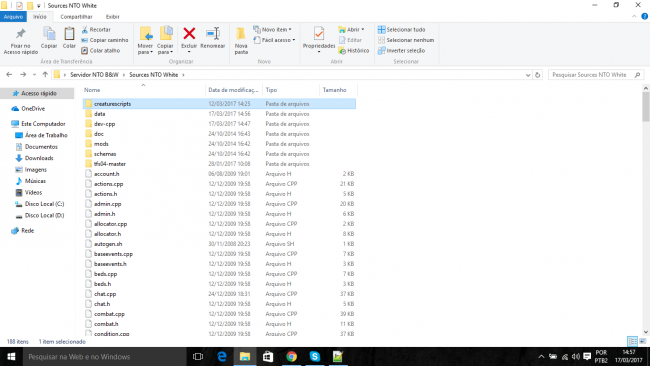Open recent locations dropdown arrow

click(x=34, y=75)
